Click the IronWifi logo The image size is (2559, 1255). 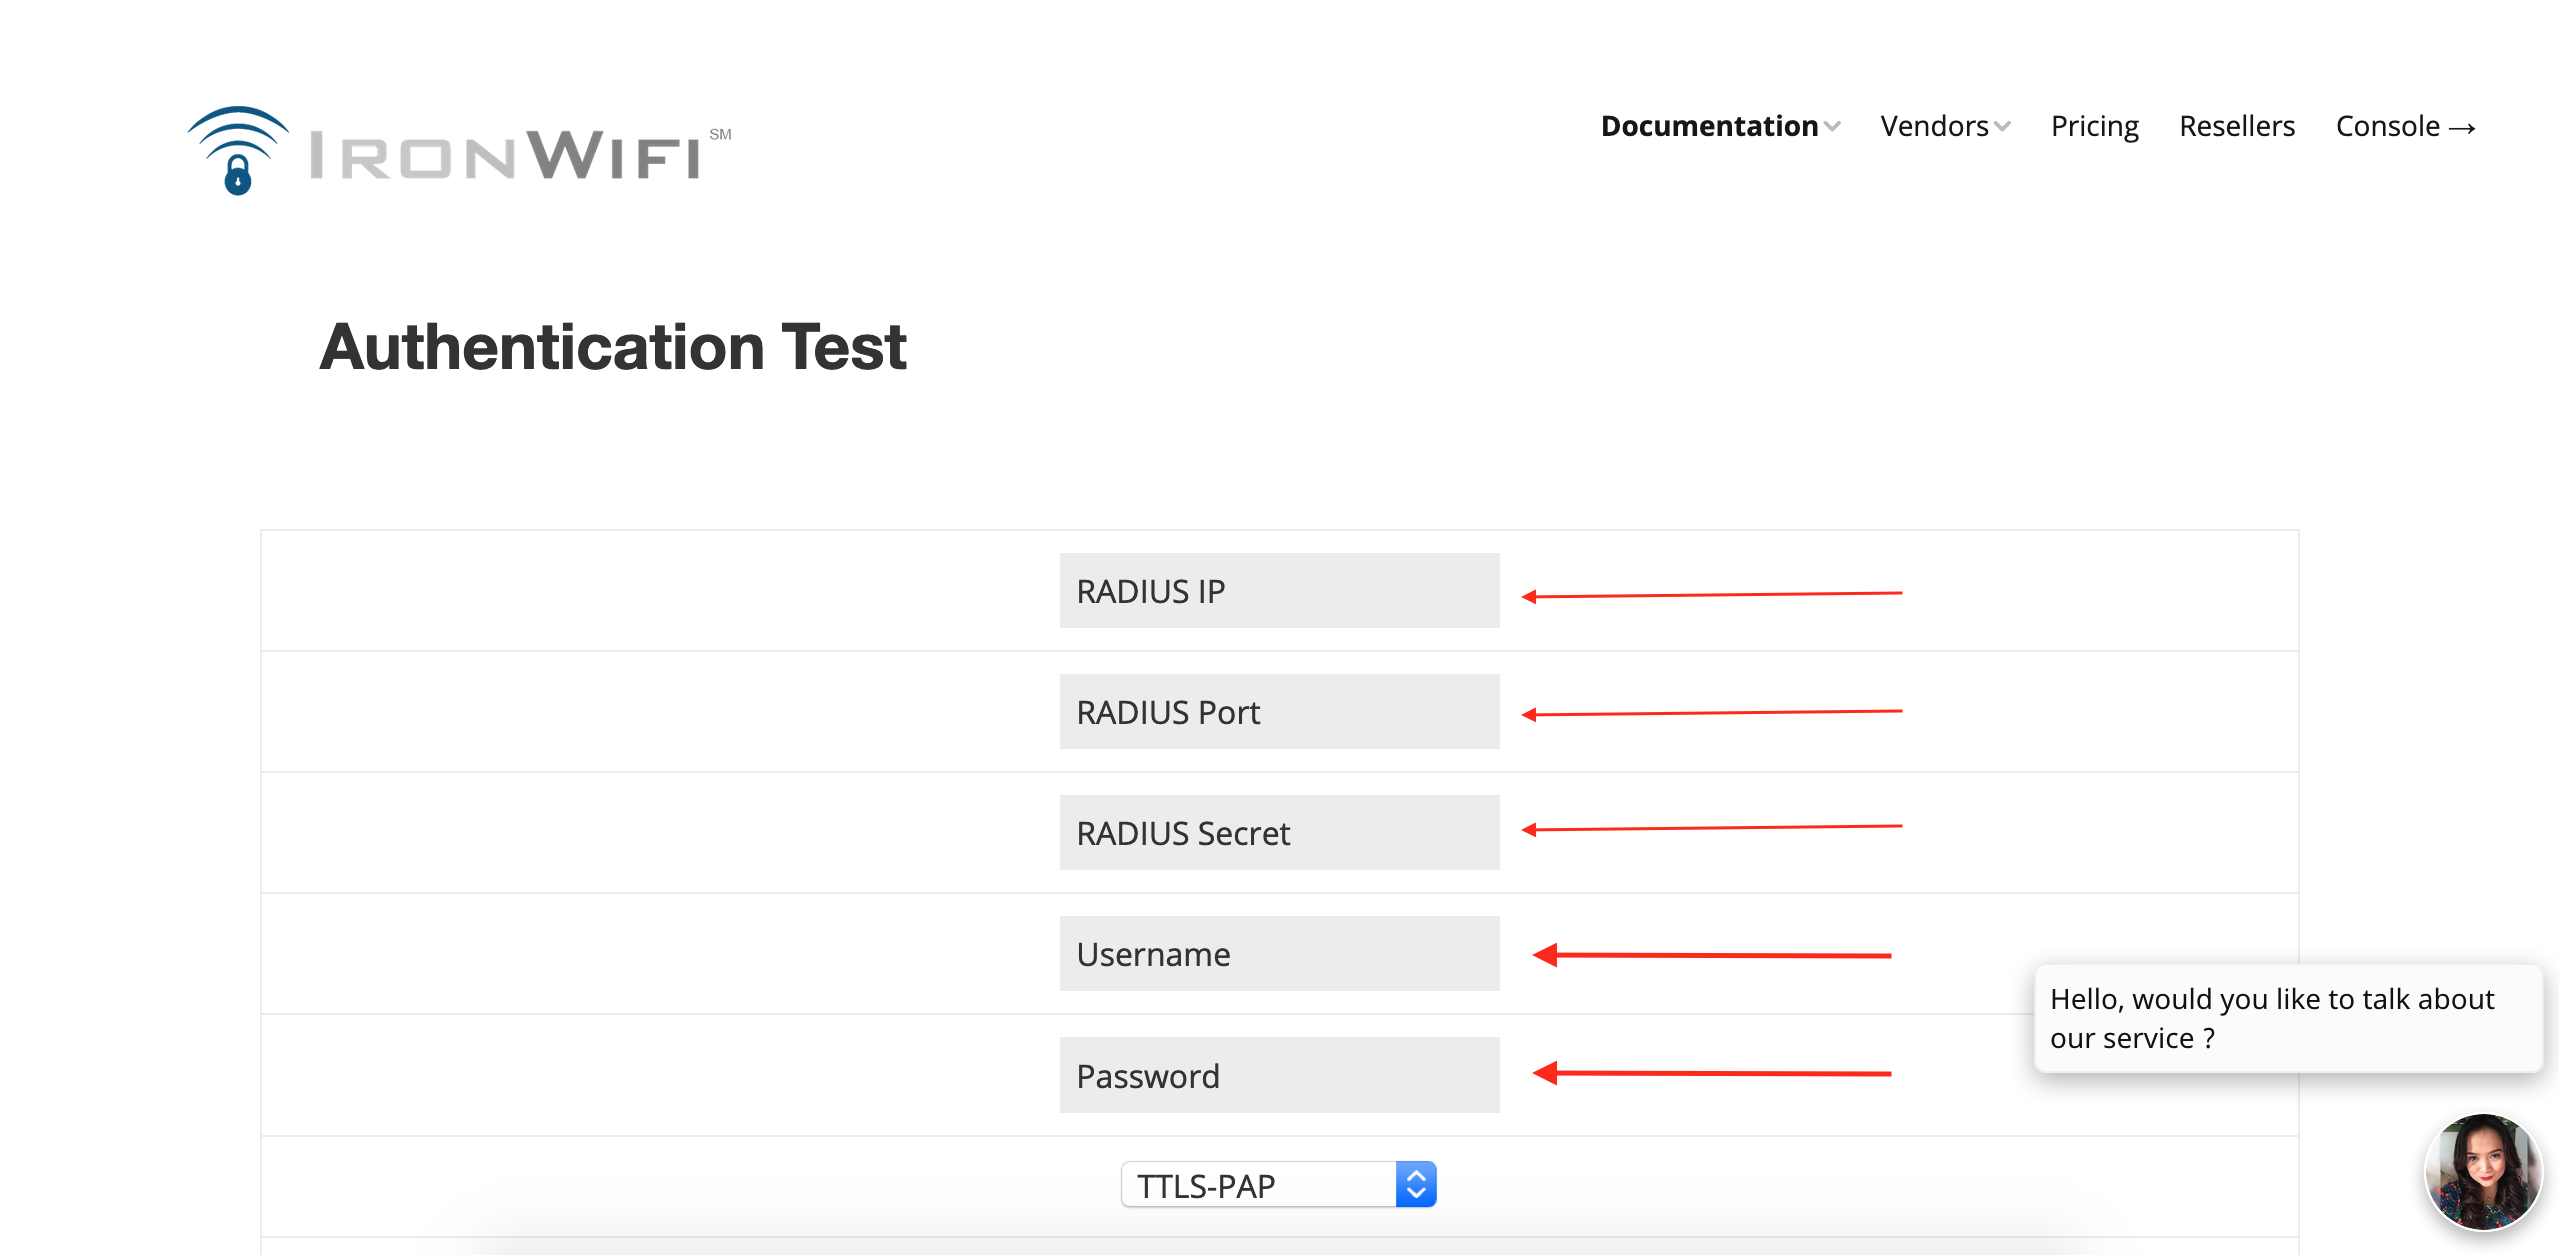tap(455, 150)
